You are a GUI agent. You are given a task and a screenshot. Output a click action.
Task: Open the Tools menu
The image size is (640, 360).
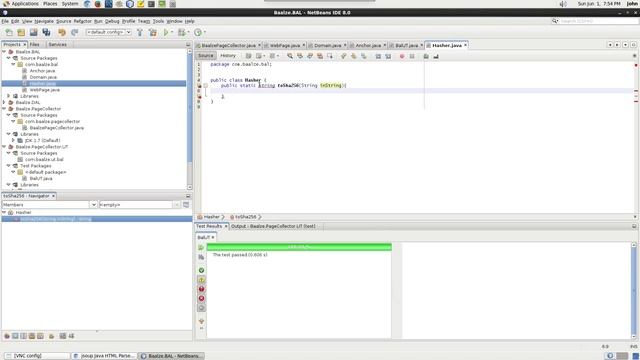158,21
